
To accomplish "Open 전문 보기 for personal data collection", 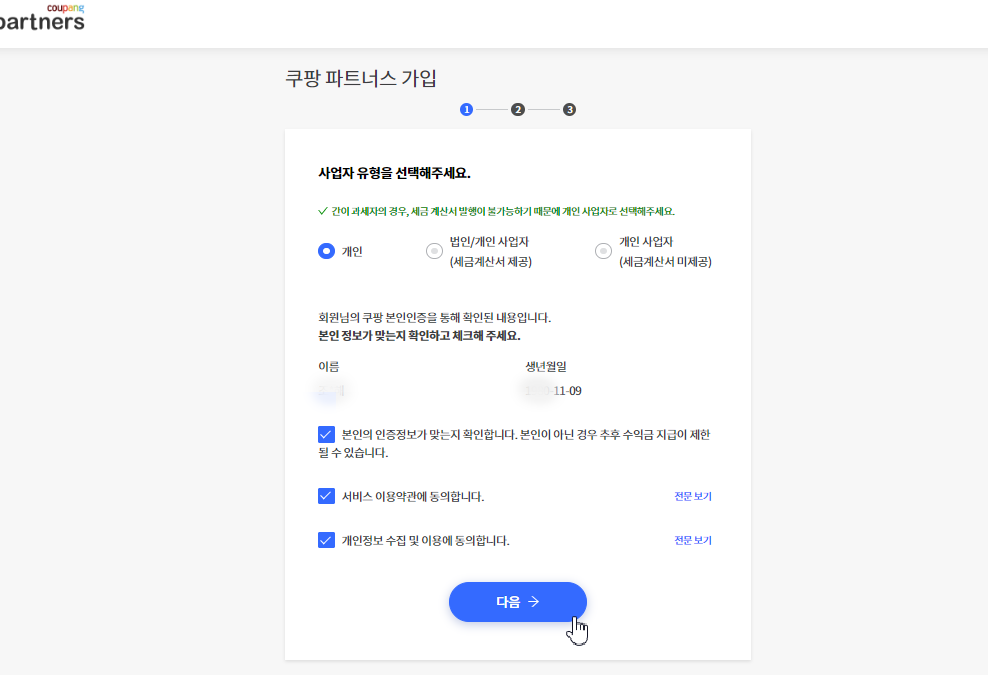I will [693, 540].
